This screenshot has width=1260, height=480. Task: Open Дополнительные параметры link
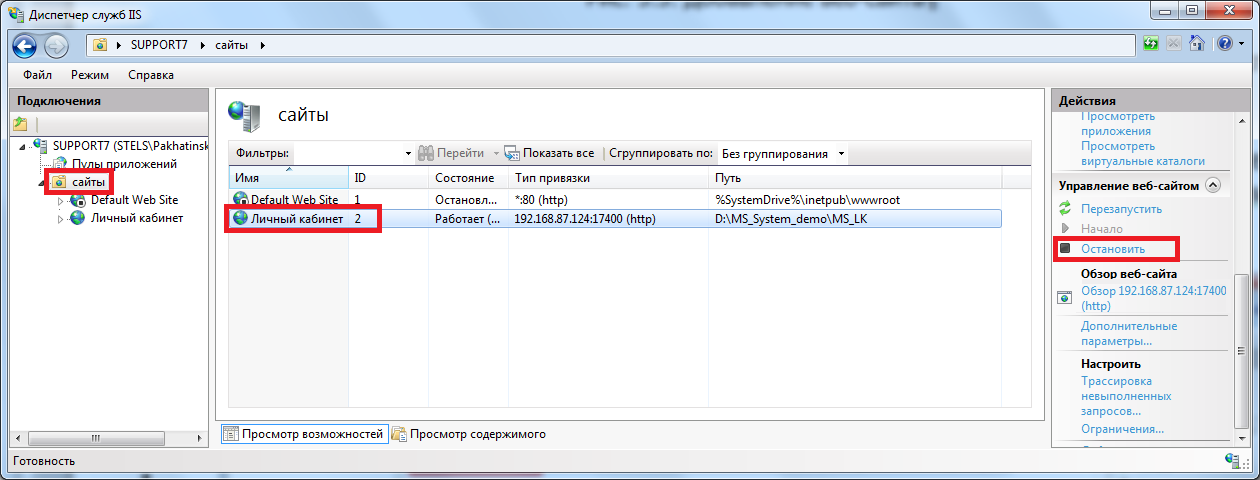[x=1129, y=334]
